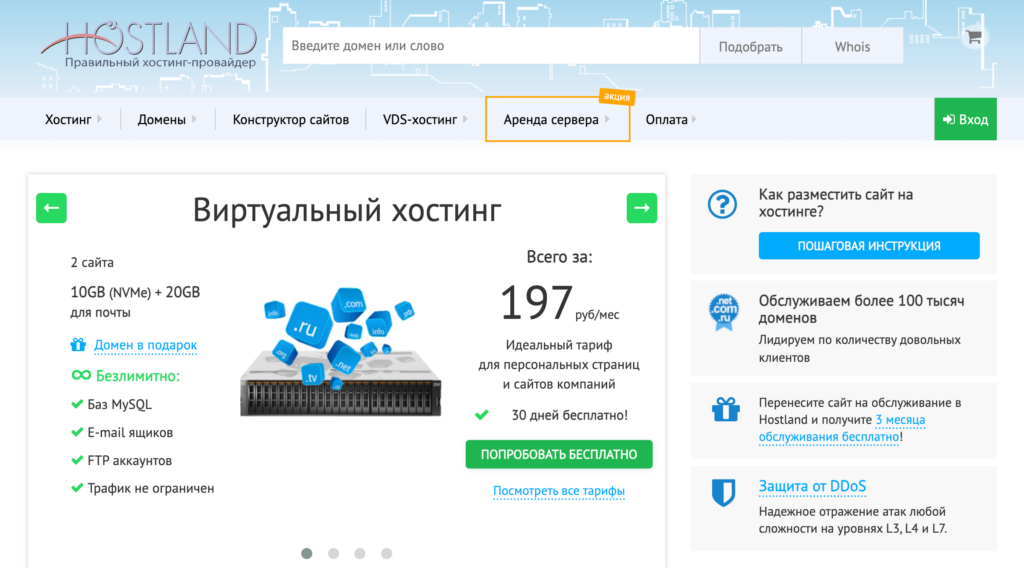Focus the domain search input field
Image resolution: width=1024 pixels, height=568 pixels.
pyautogui.click(x=491, y=46)
